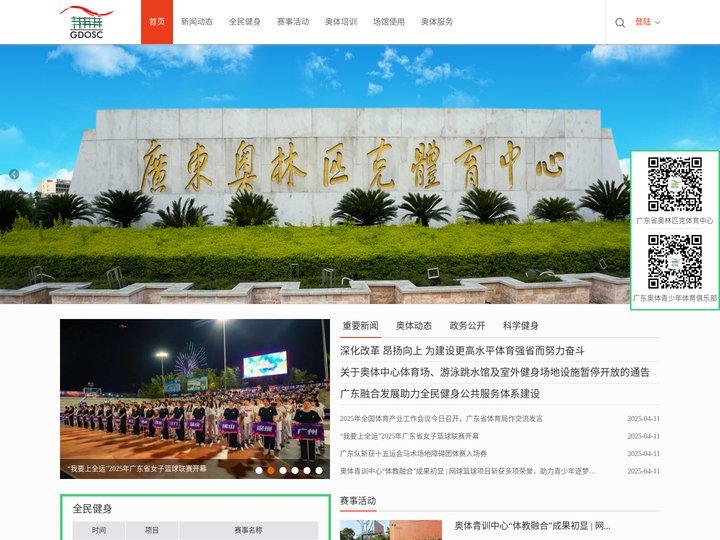The image size is (720, 540).
Task: Click the 时间 table column header
Action: pos(99,530)
